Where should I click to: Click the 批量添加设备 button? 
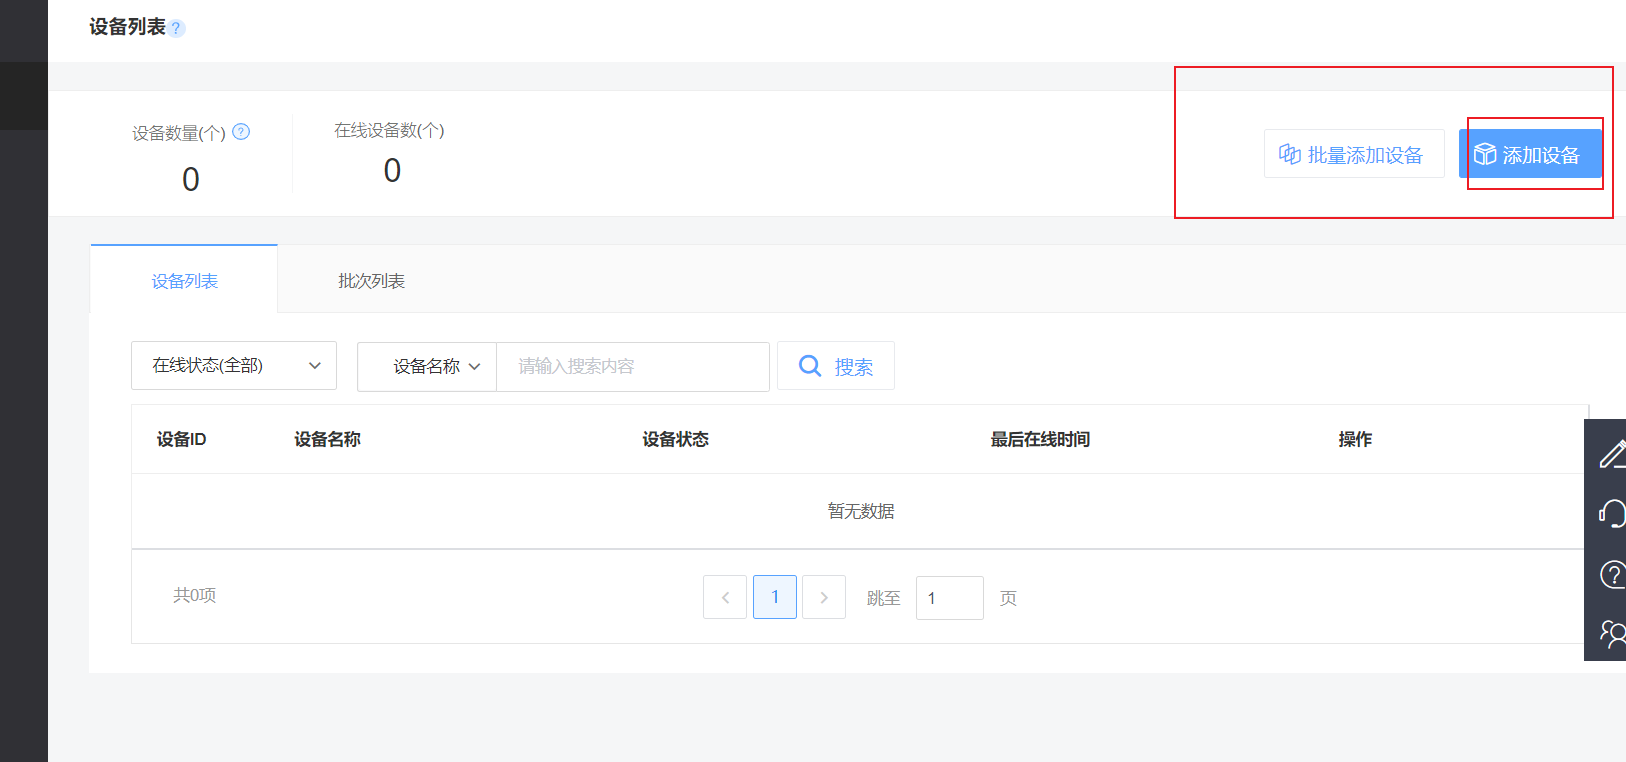pos(1354,154)
